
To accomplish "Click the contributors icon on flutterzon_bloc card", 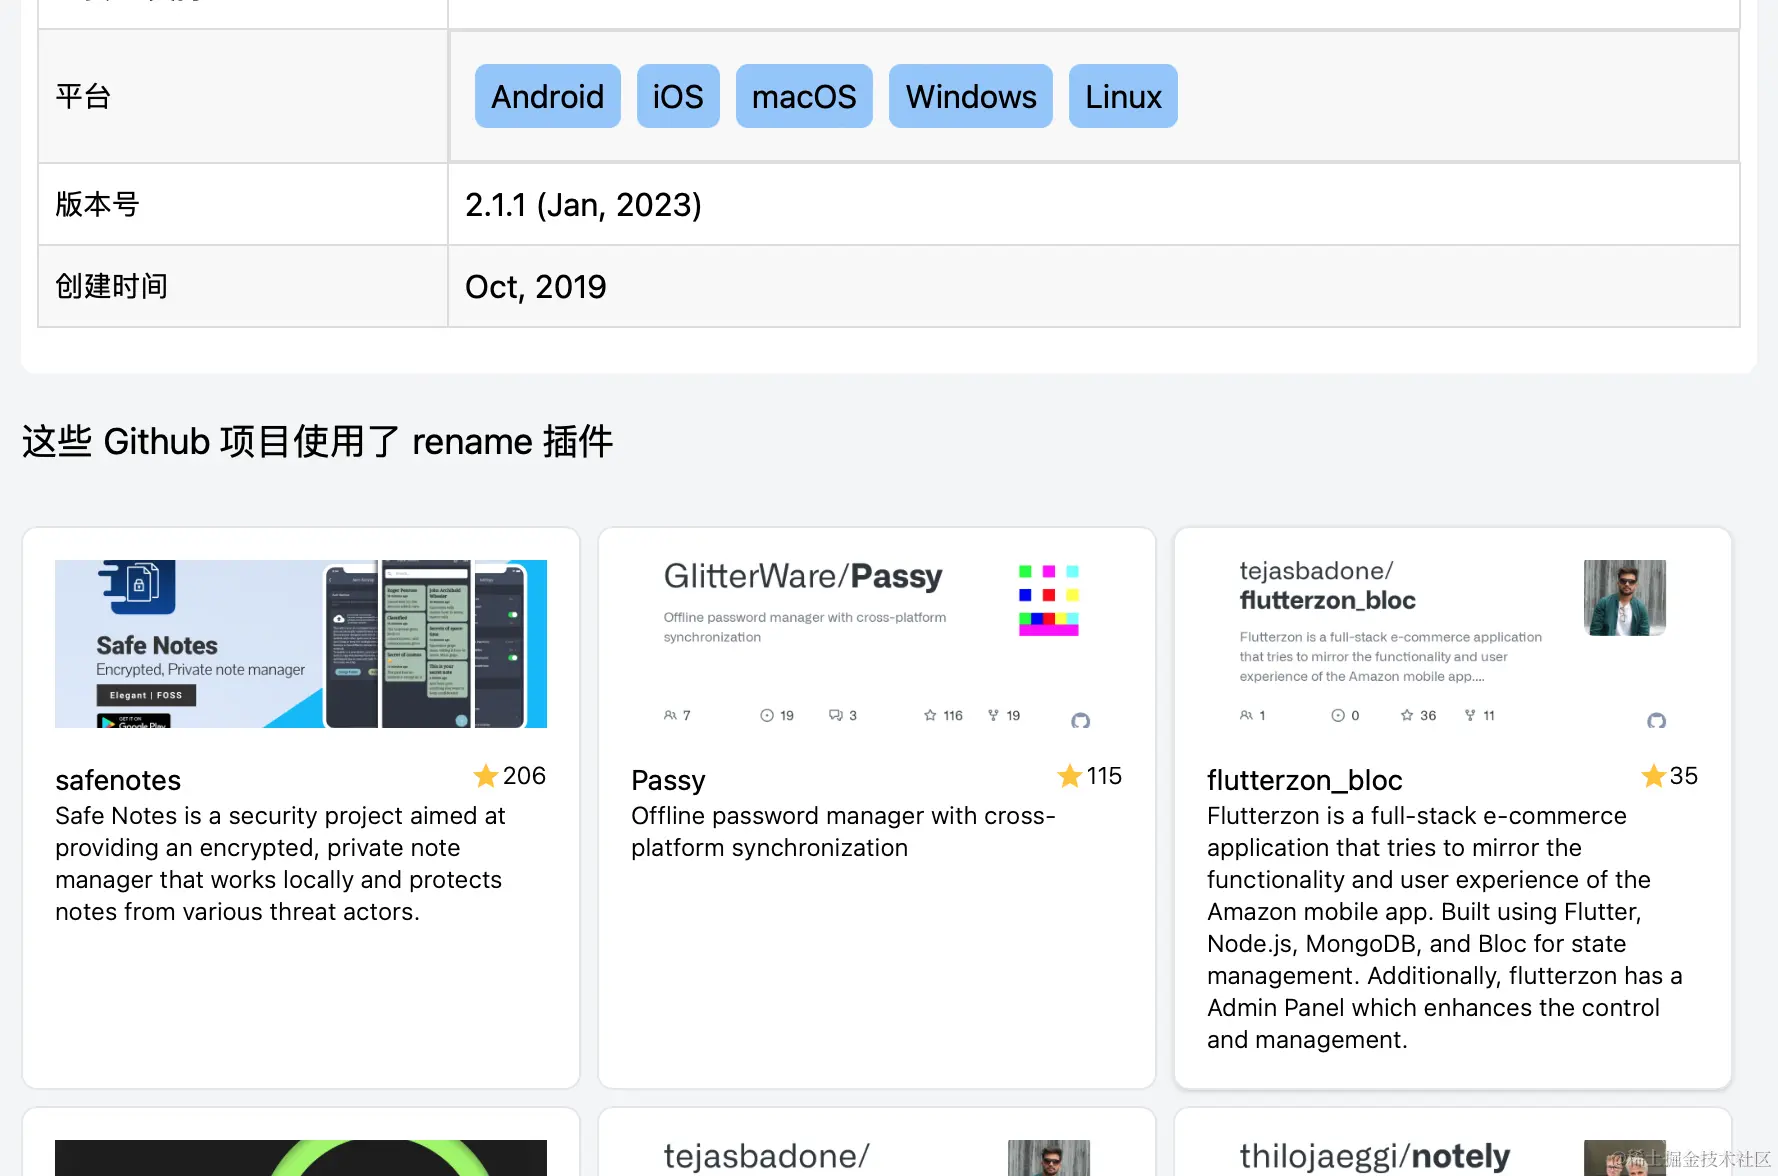I will click(1248, 715).
